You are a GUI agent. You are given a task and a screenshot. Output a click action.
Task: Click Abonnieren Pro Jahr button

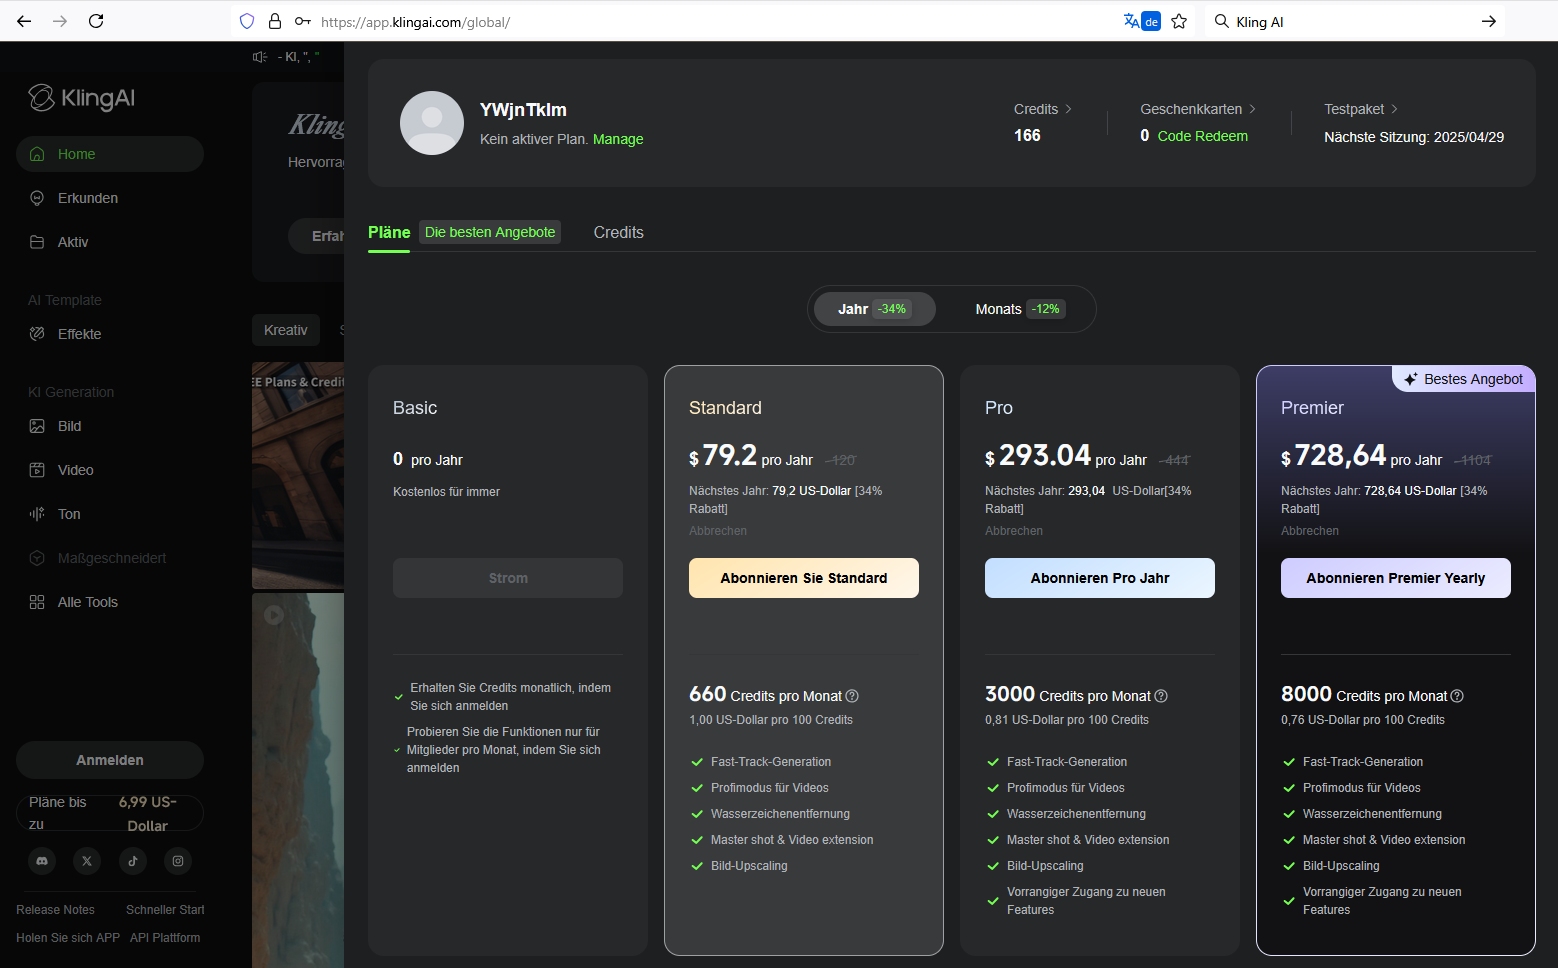1100,578
